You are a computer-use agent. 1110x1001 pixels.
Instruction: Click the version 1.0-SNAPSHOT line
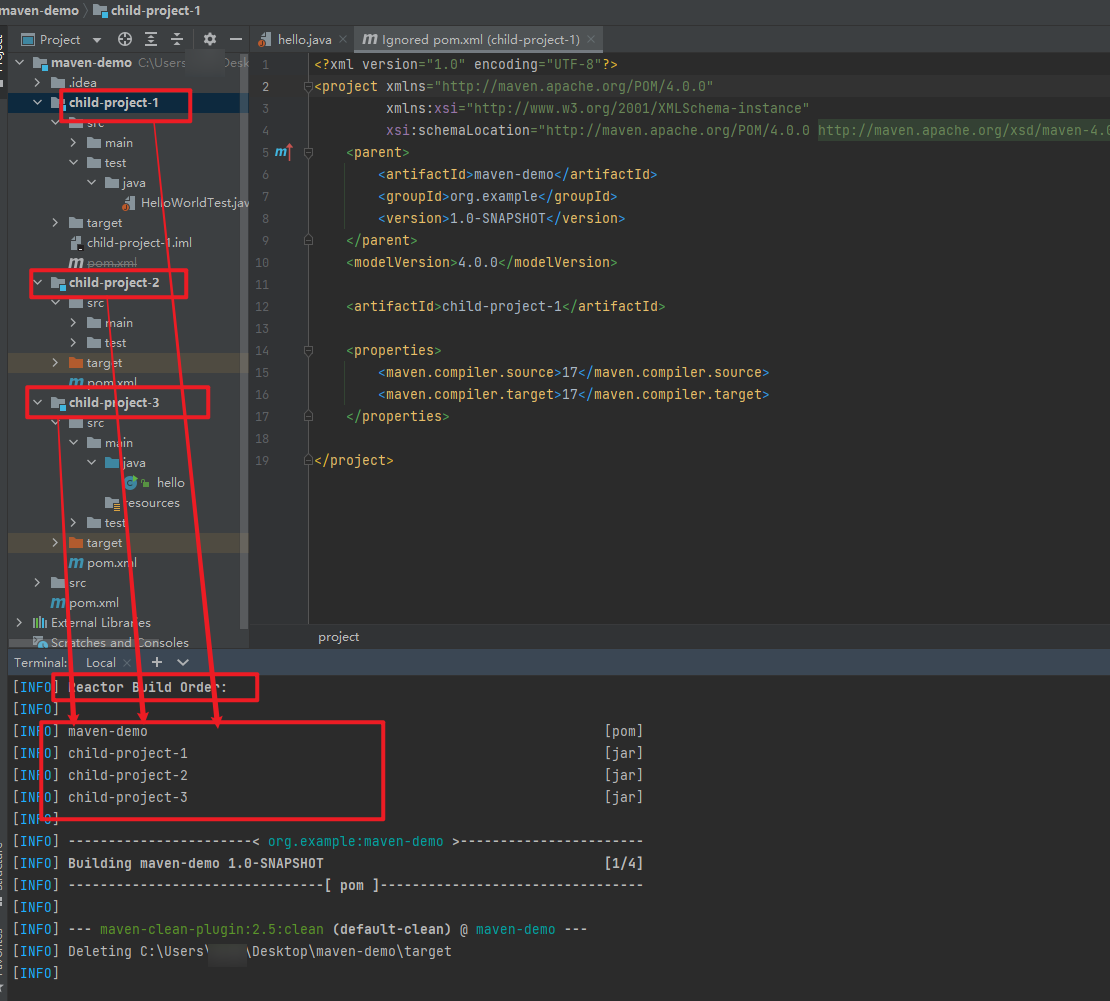point(502,218)
